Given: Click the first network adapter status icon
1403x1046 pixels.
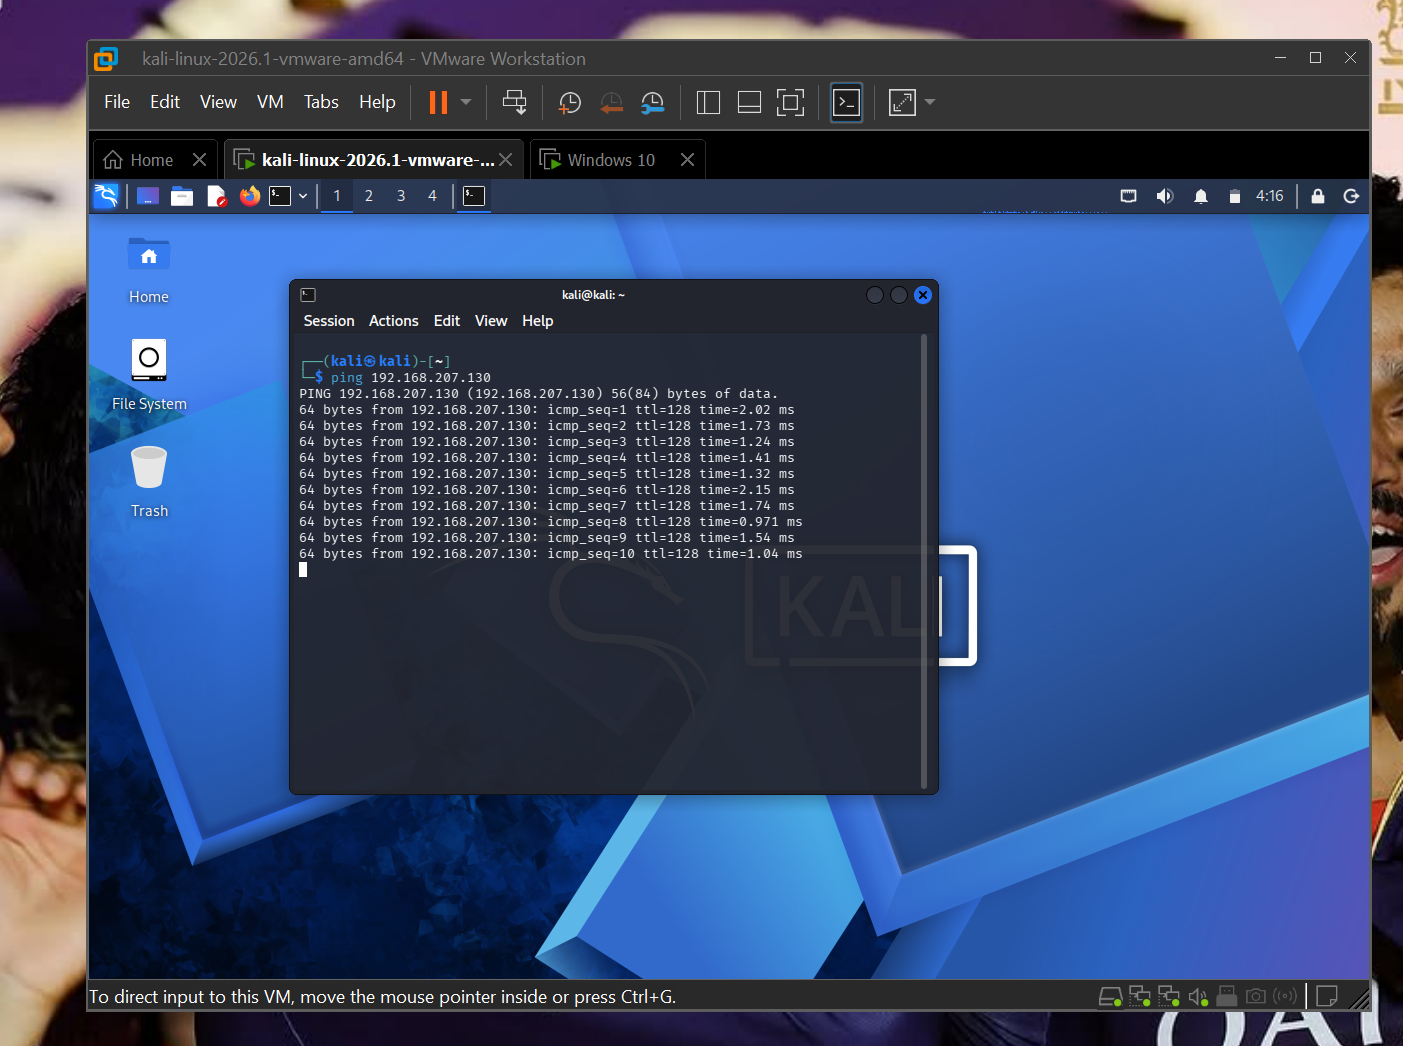Looking at the screenshot, I should click(1140, 996).
